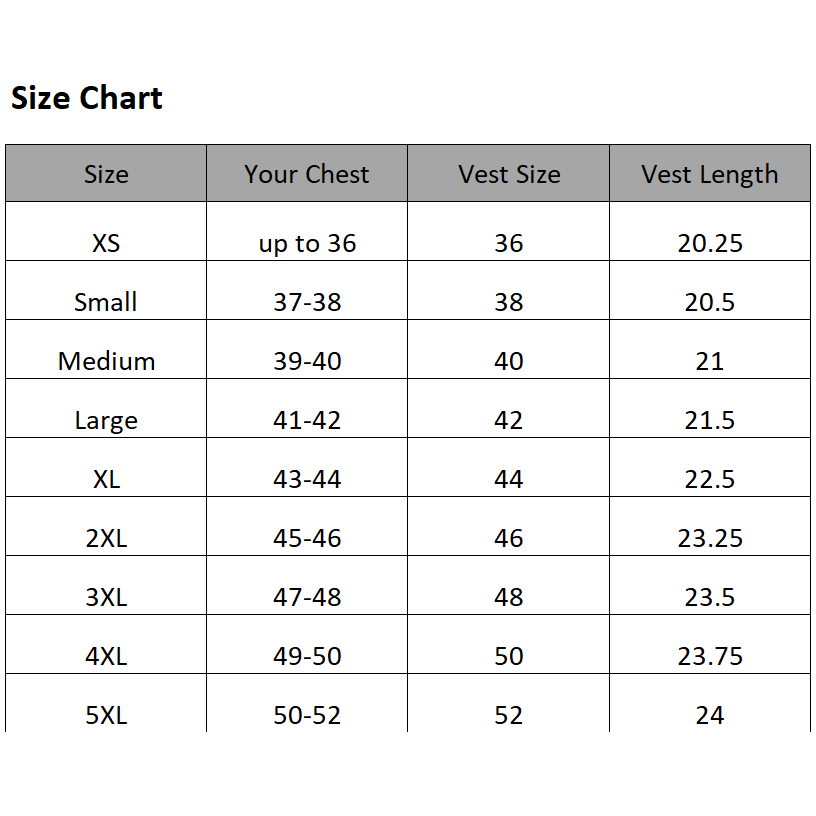Click the 4XL size cell
The height and width of the screenshot is (816, 816).
(x=106, y=656)
